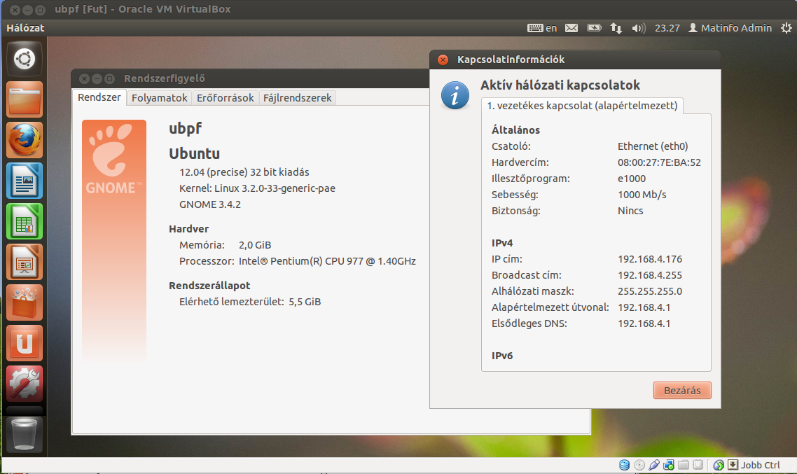Click the keyboard layout 'en' indicator
The height and width of the screenshot is (474, 797).
(542, 28)
